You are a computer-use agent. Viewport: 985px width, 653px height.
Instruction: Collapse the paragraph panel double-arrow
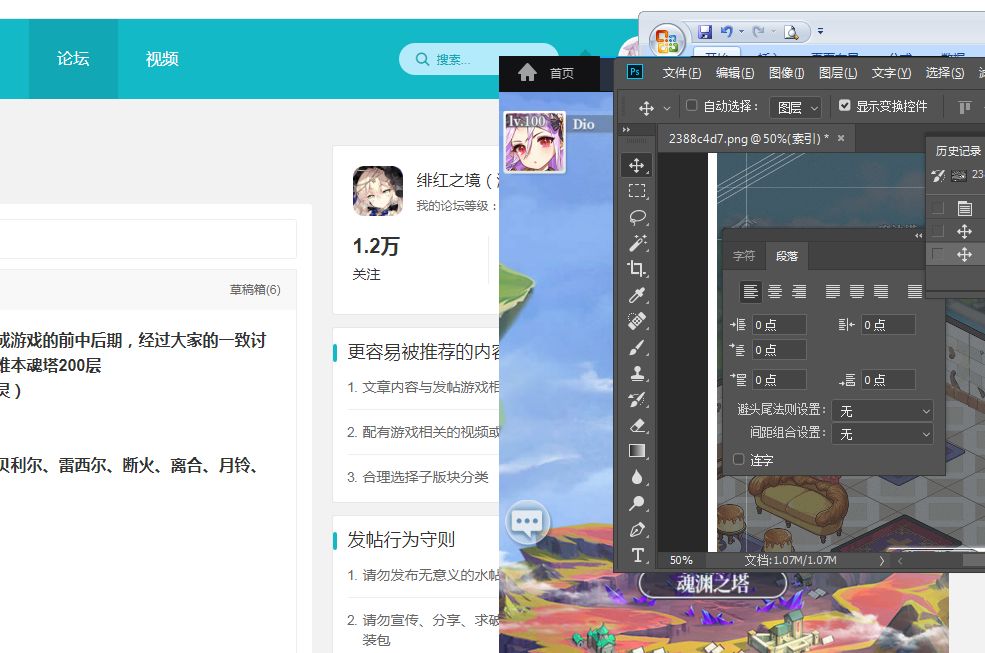click(x=918, y=236)
